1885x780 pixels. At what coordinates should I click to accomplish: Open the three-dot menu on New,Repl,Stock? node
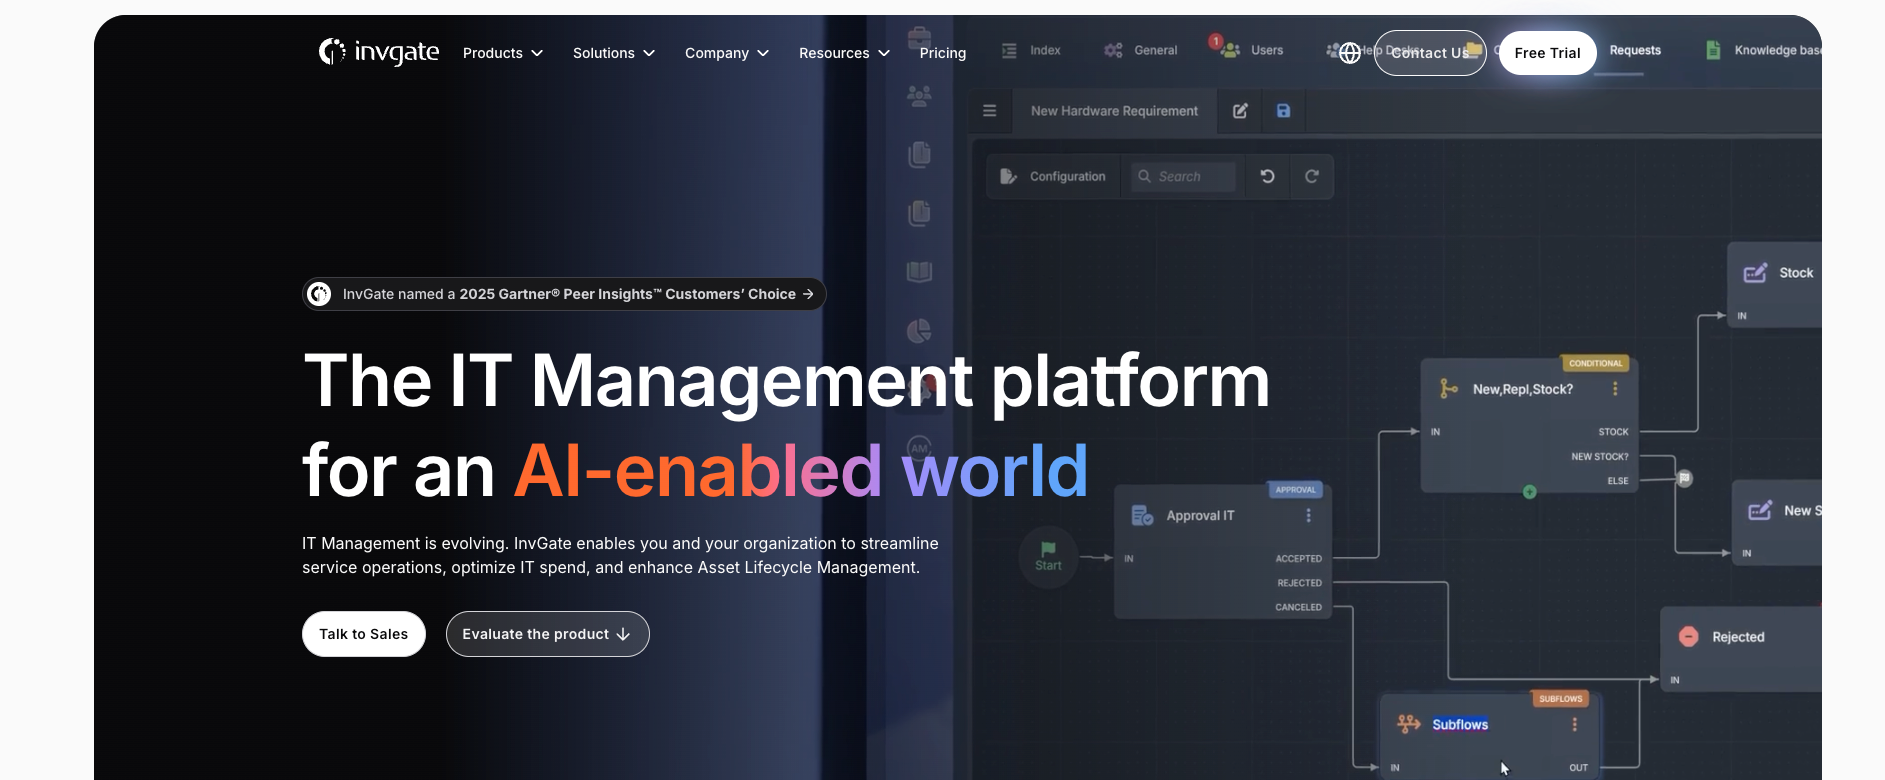pyautogui.click(x=1615, y=388)
